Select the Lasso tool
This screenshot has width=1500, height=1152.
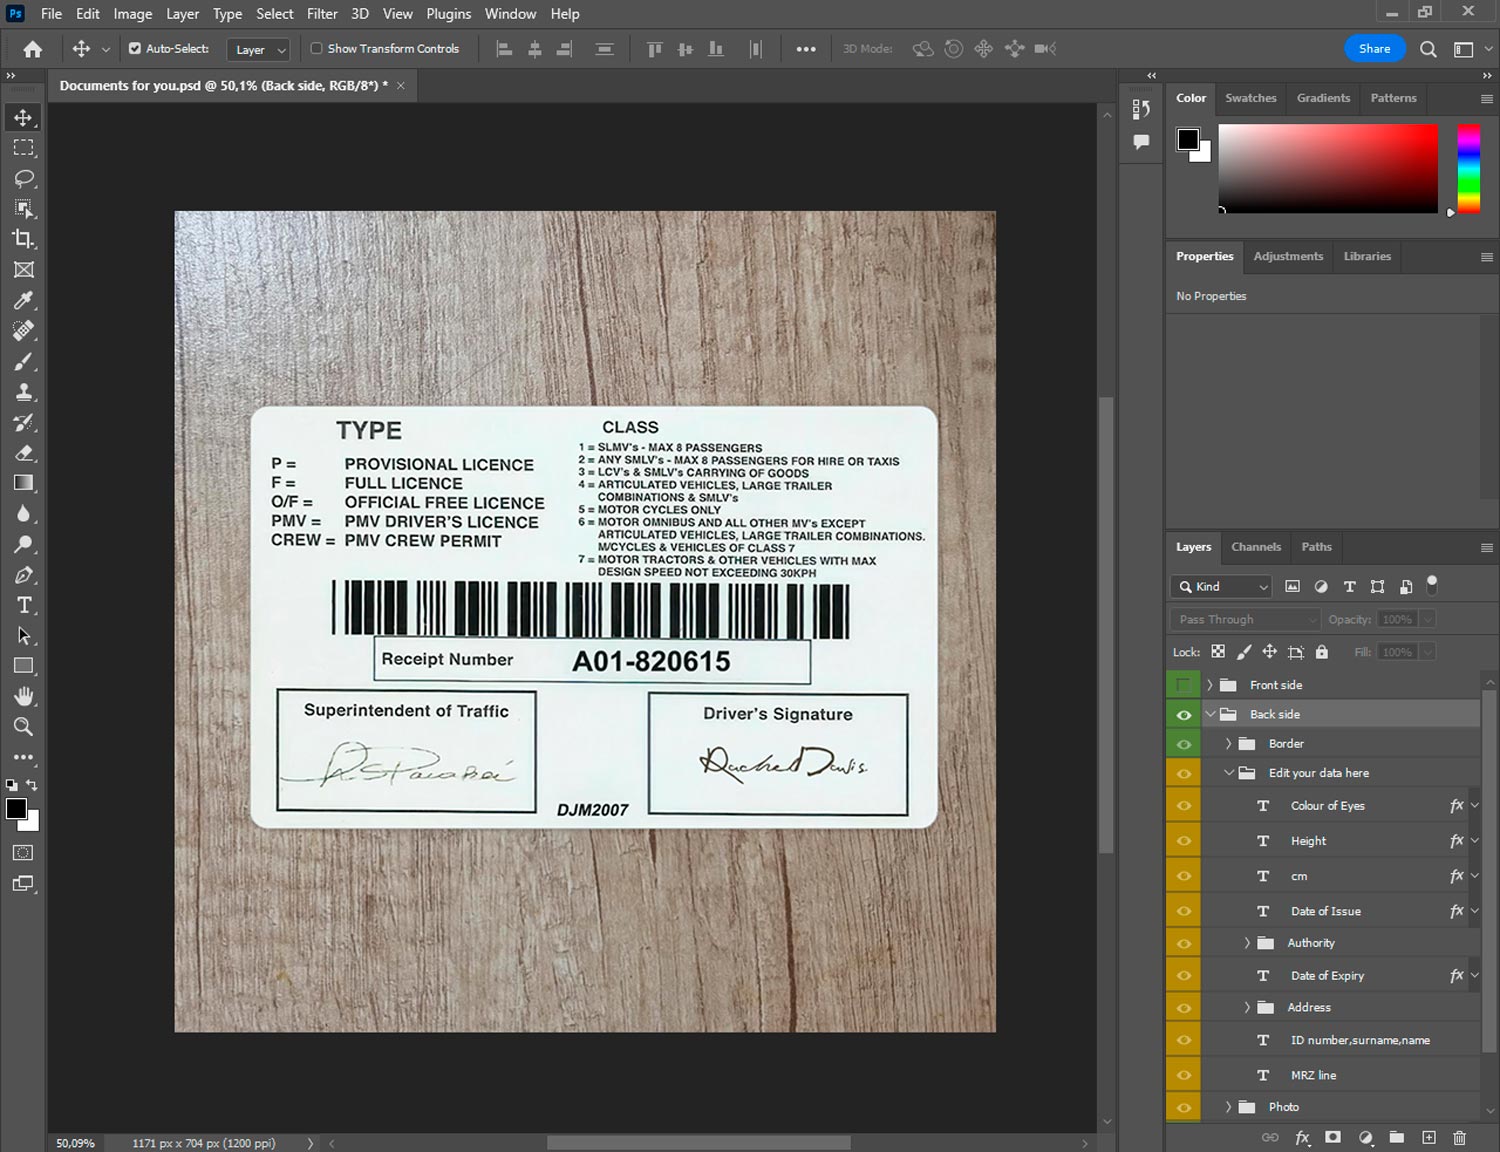24,178
